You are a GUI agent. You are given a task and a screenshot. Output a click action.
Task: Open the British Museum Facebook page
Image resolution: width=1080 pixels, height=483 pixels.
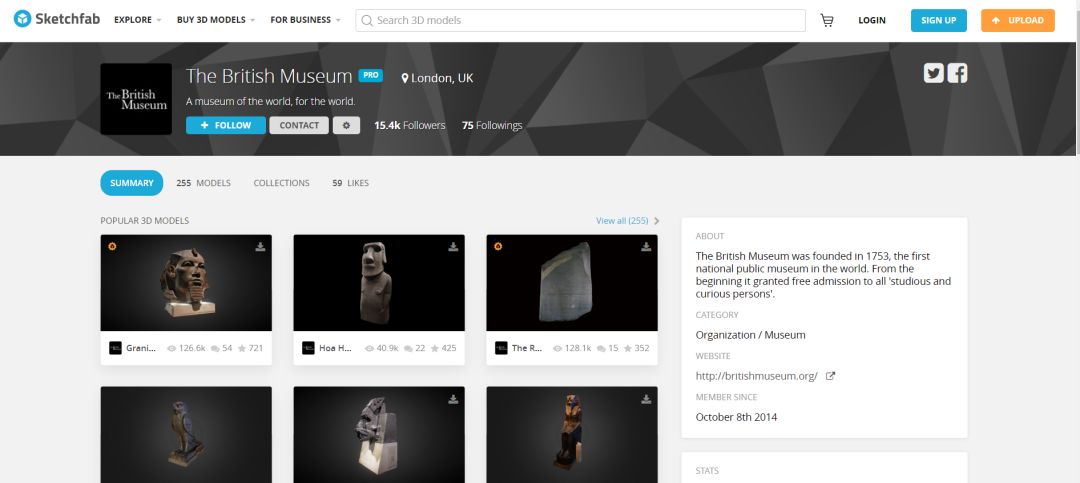click(957, 73)
